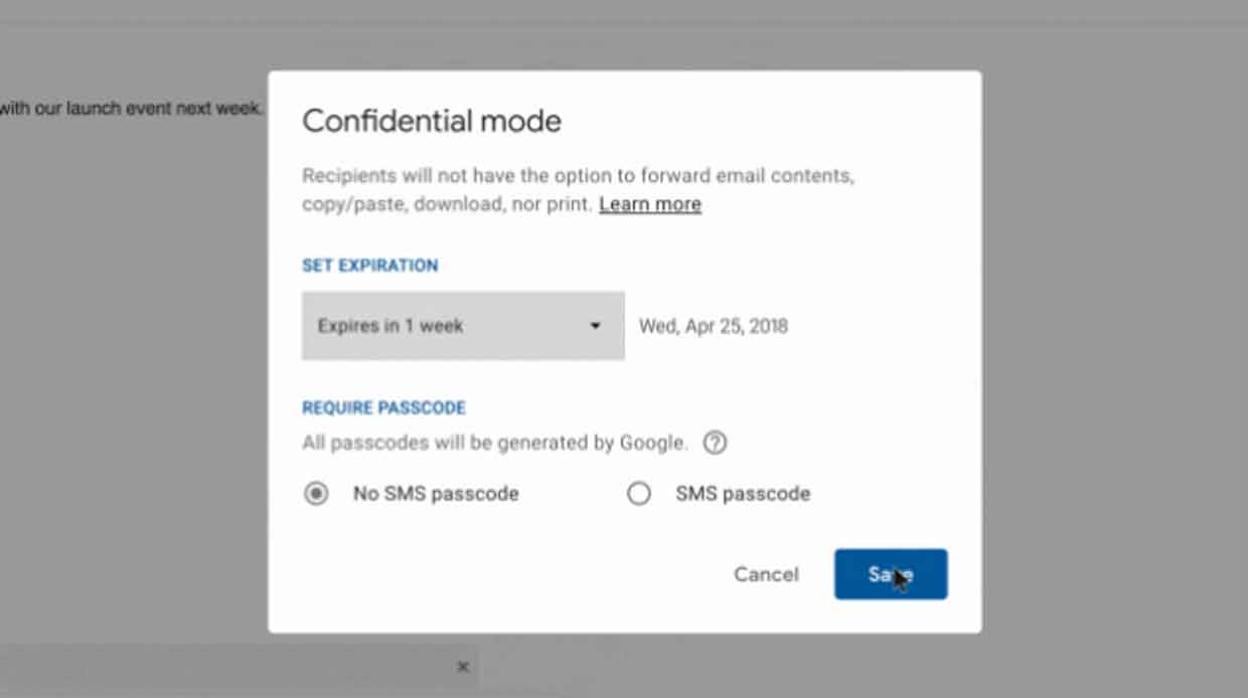Screen dimensions: 1248x698
Task: Click the currently selected No SMS passcode radio
Action: pos(316,493)
